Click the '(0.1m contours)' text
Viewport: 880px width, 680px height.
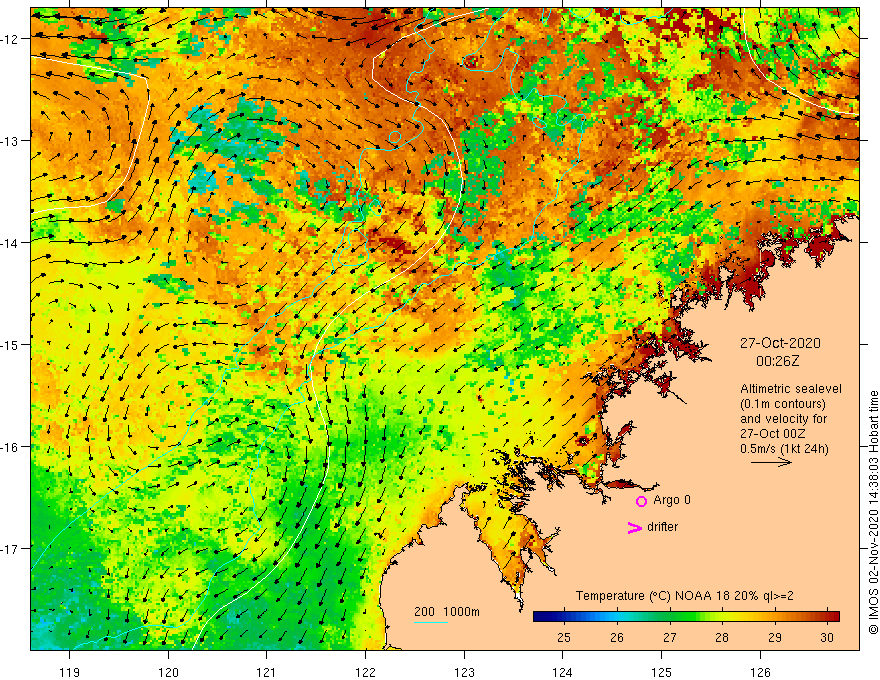[x=783, y=404]
